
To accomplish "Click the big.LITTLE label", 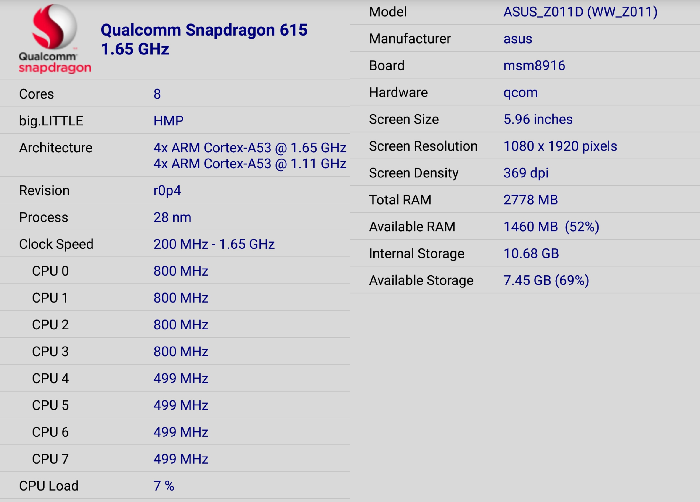I will pos(51,121).
